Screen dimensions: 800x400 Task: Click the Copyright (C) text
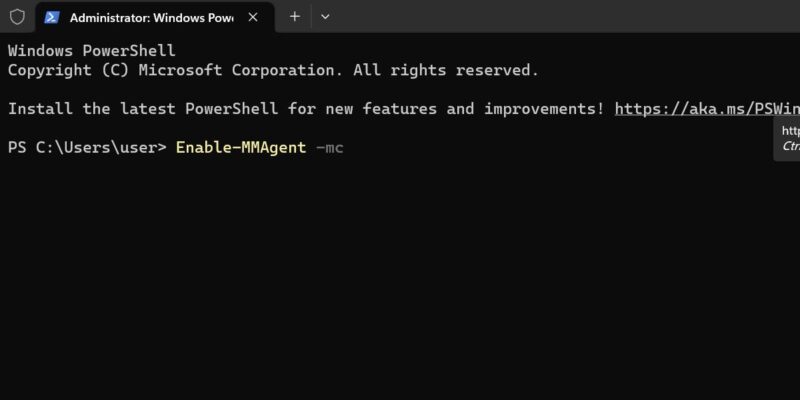(x=68, y=70)
